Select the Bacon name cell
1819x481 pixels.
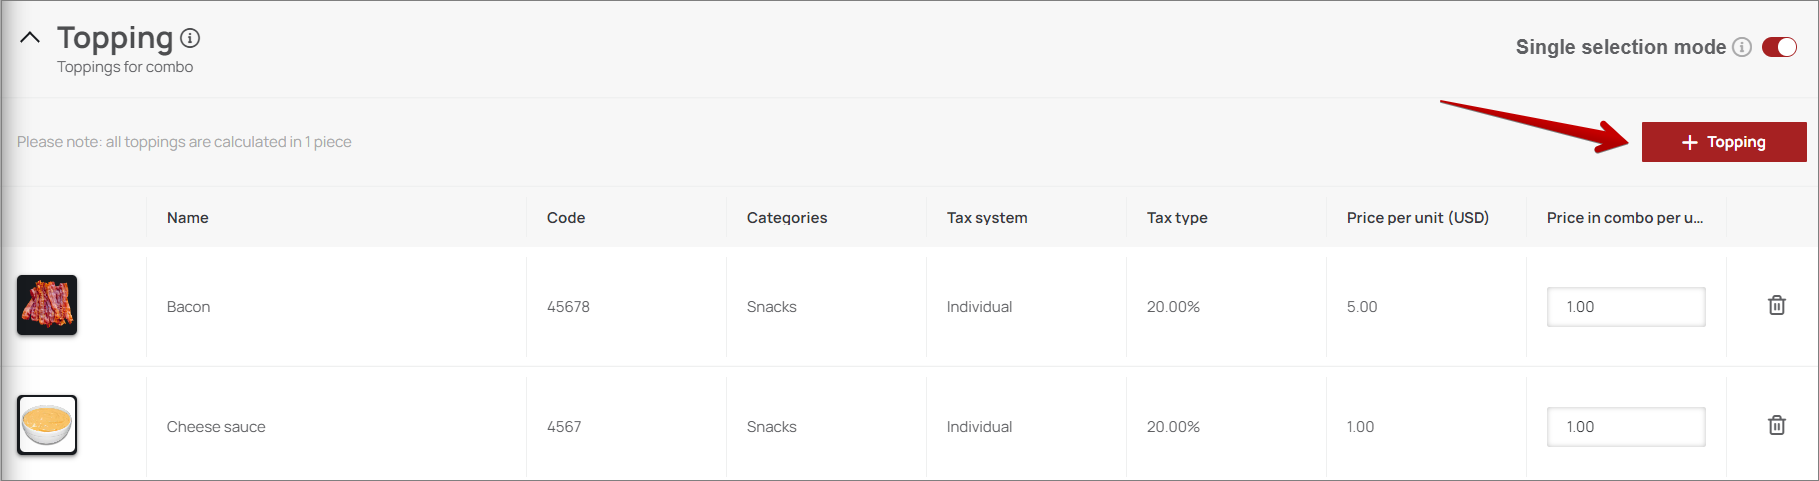pyautogui.click(x=188, y=307)
